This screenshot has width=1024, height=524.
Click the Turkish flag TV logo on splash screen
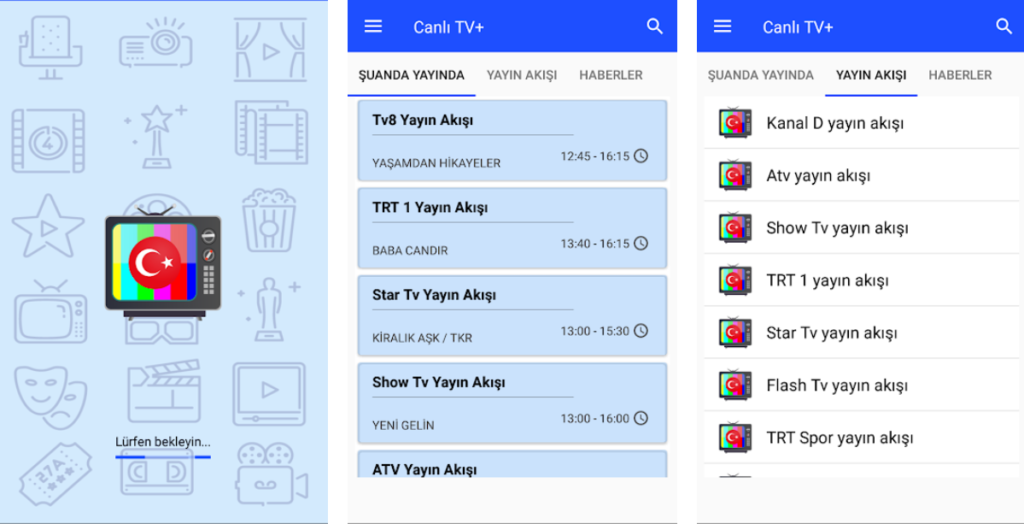[x=163, y=263]
